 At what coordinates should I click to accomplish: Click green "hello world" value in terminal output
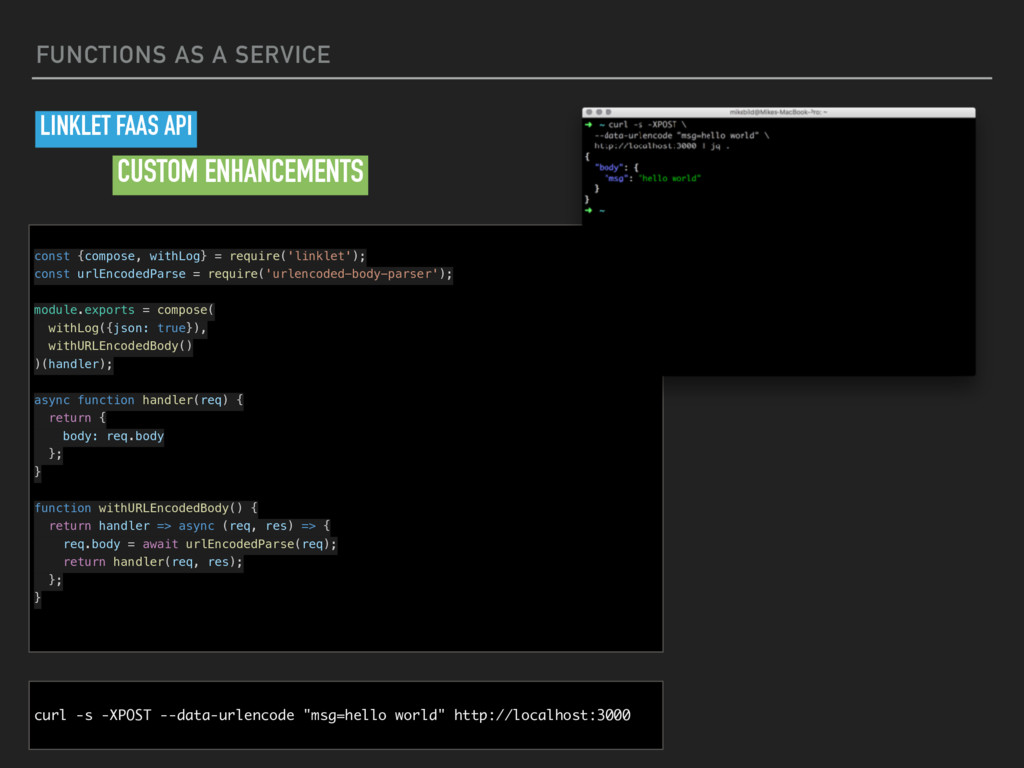(x=669, y=178)
